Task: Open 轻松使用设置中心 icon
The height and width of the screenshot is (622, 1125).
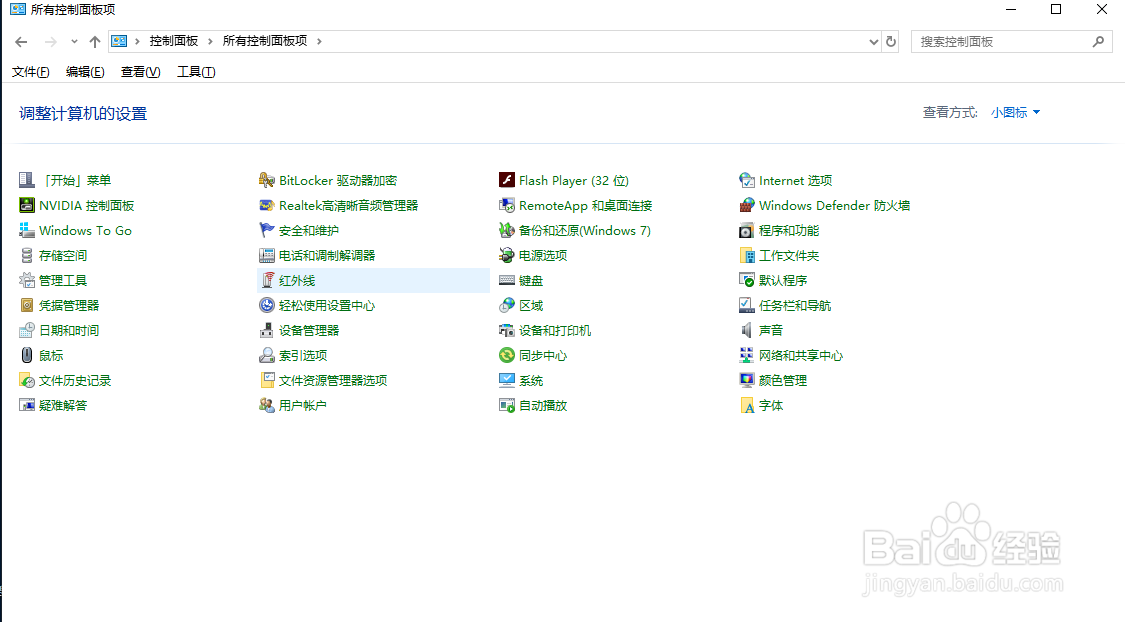Action: [267, 306]
